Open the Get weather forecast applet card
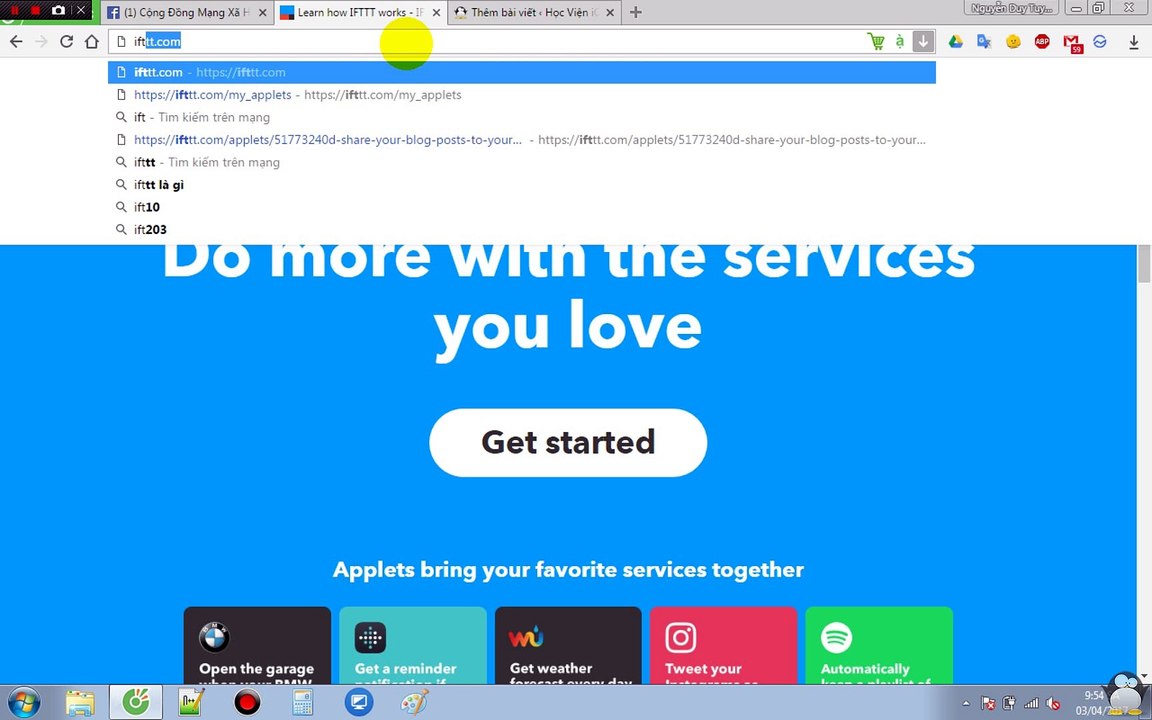This screenshot has width=1152, height=720. pyautogui.click(x=568, y=646)
